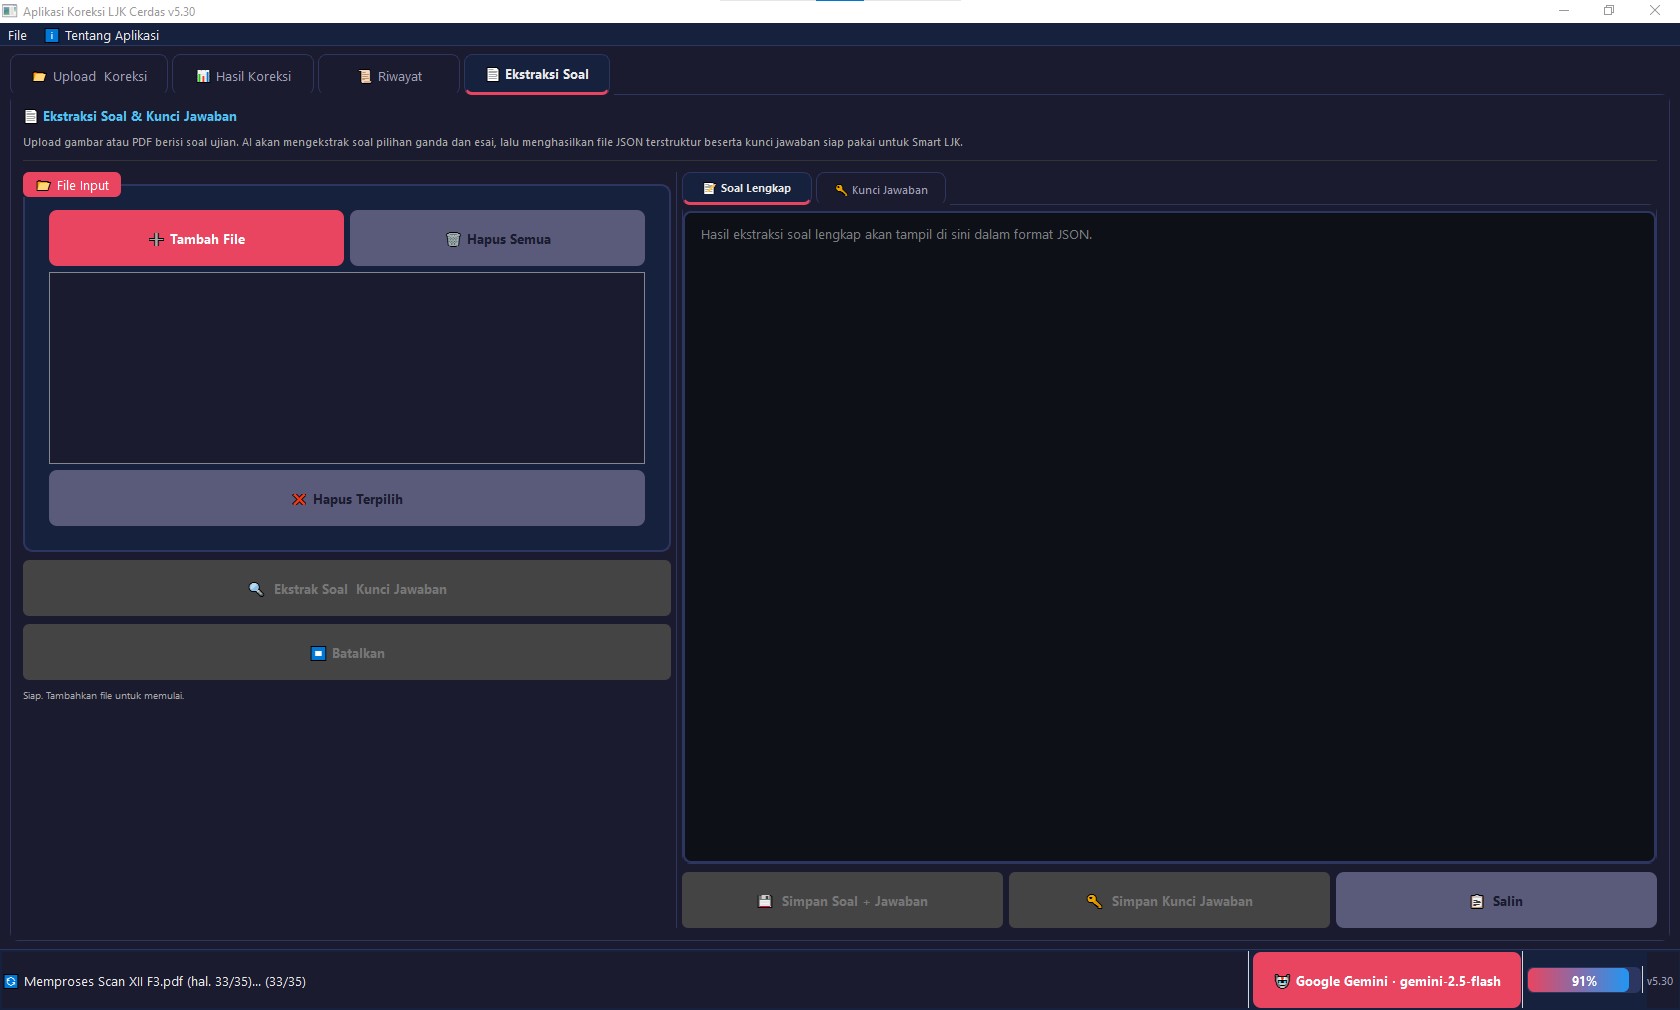Open the File menu
Viewport: 1680px width, 1010px height.
[x=17, y=35]
